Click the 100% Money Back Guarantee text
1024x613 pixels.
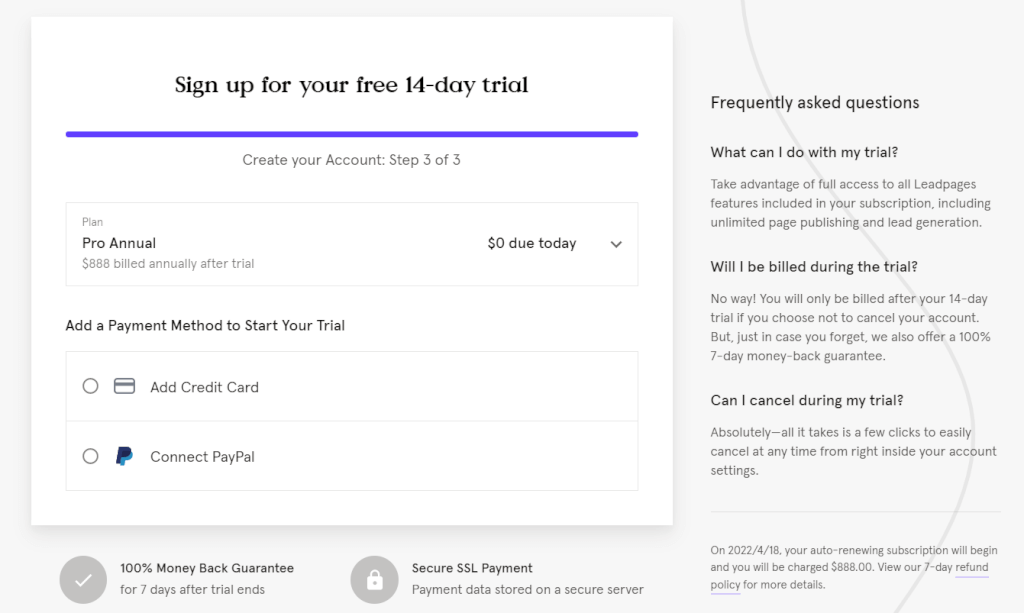207,568
